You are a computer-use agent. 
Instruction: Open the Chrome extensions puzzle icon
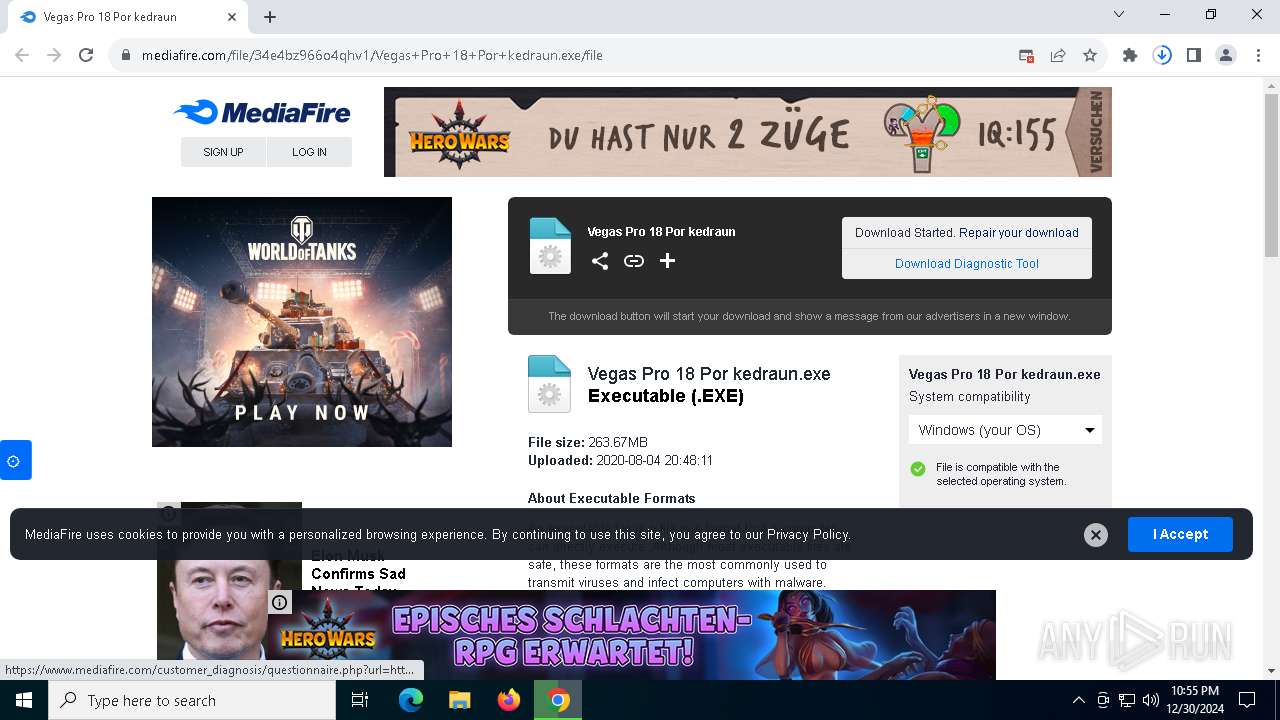point(1130,55)
